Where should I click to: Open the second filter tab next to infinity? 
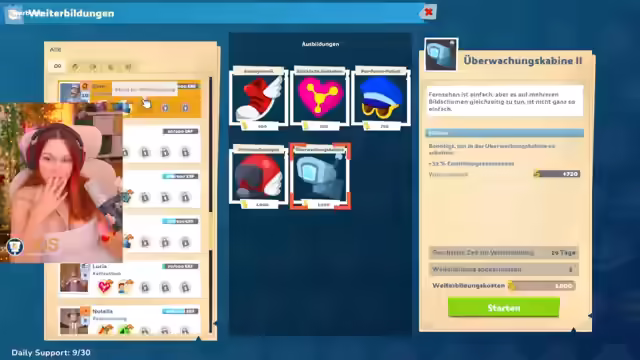[x=75, y=67]
